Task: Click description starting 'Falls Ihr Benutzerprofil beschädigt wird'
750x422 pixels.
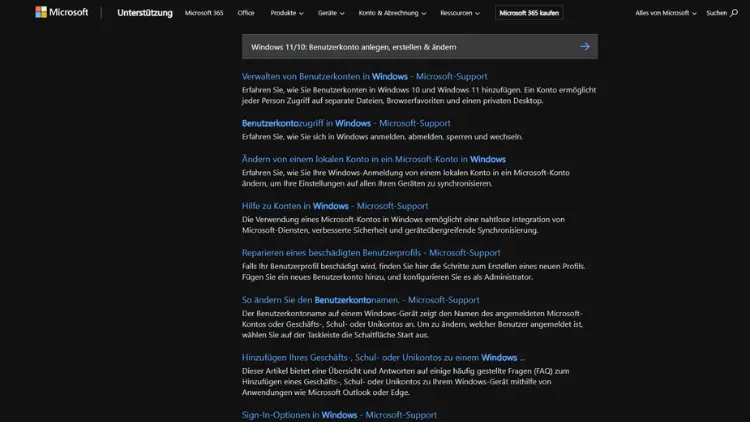Action: (x=414, y=272)
